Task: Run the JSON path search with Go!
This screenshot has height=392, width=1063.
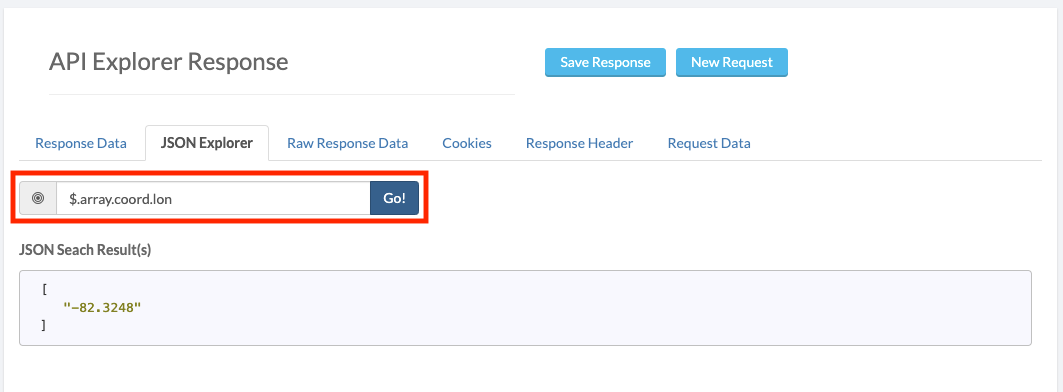Action: (x=395, y=198)
